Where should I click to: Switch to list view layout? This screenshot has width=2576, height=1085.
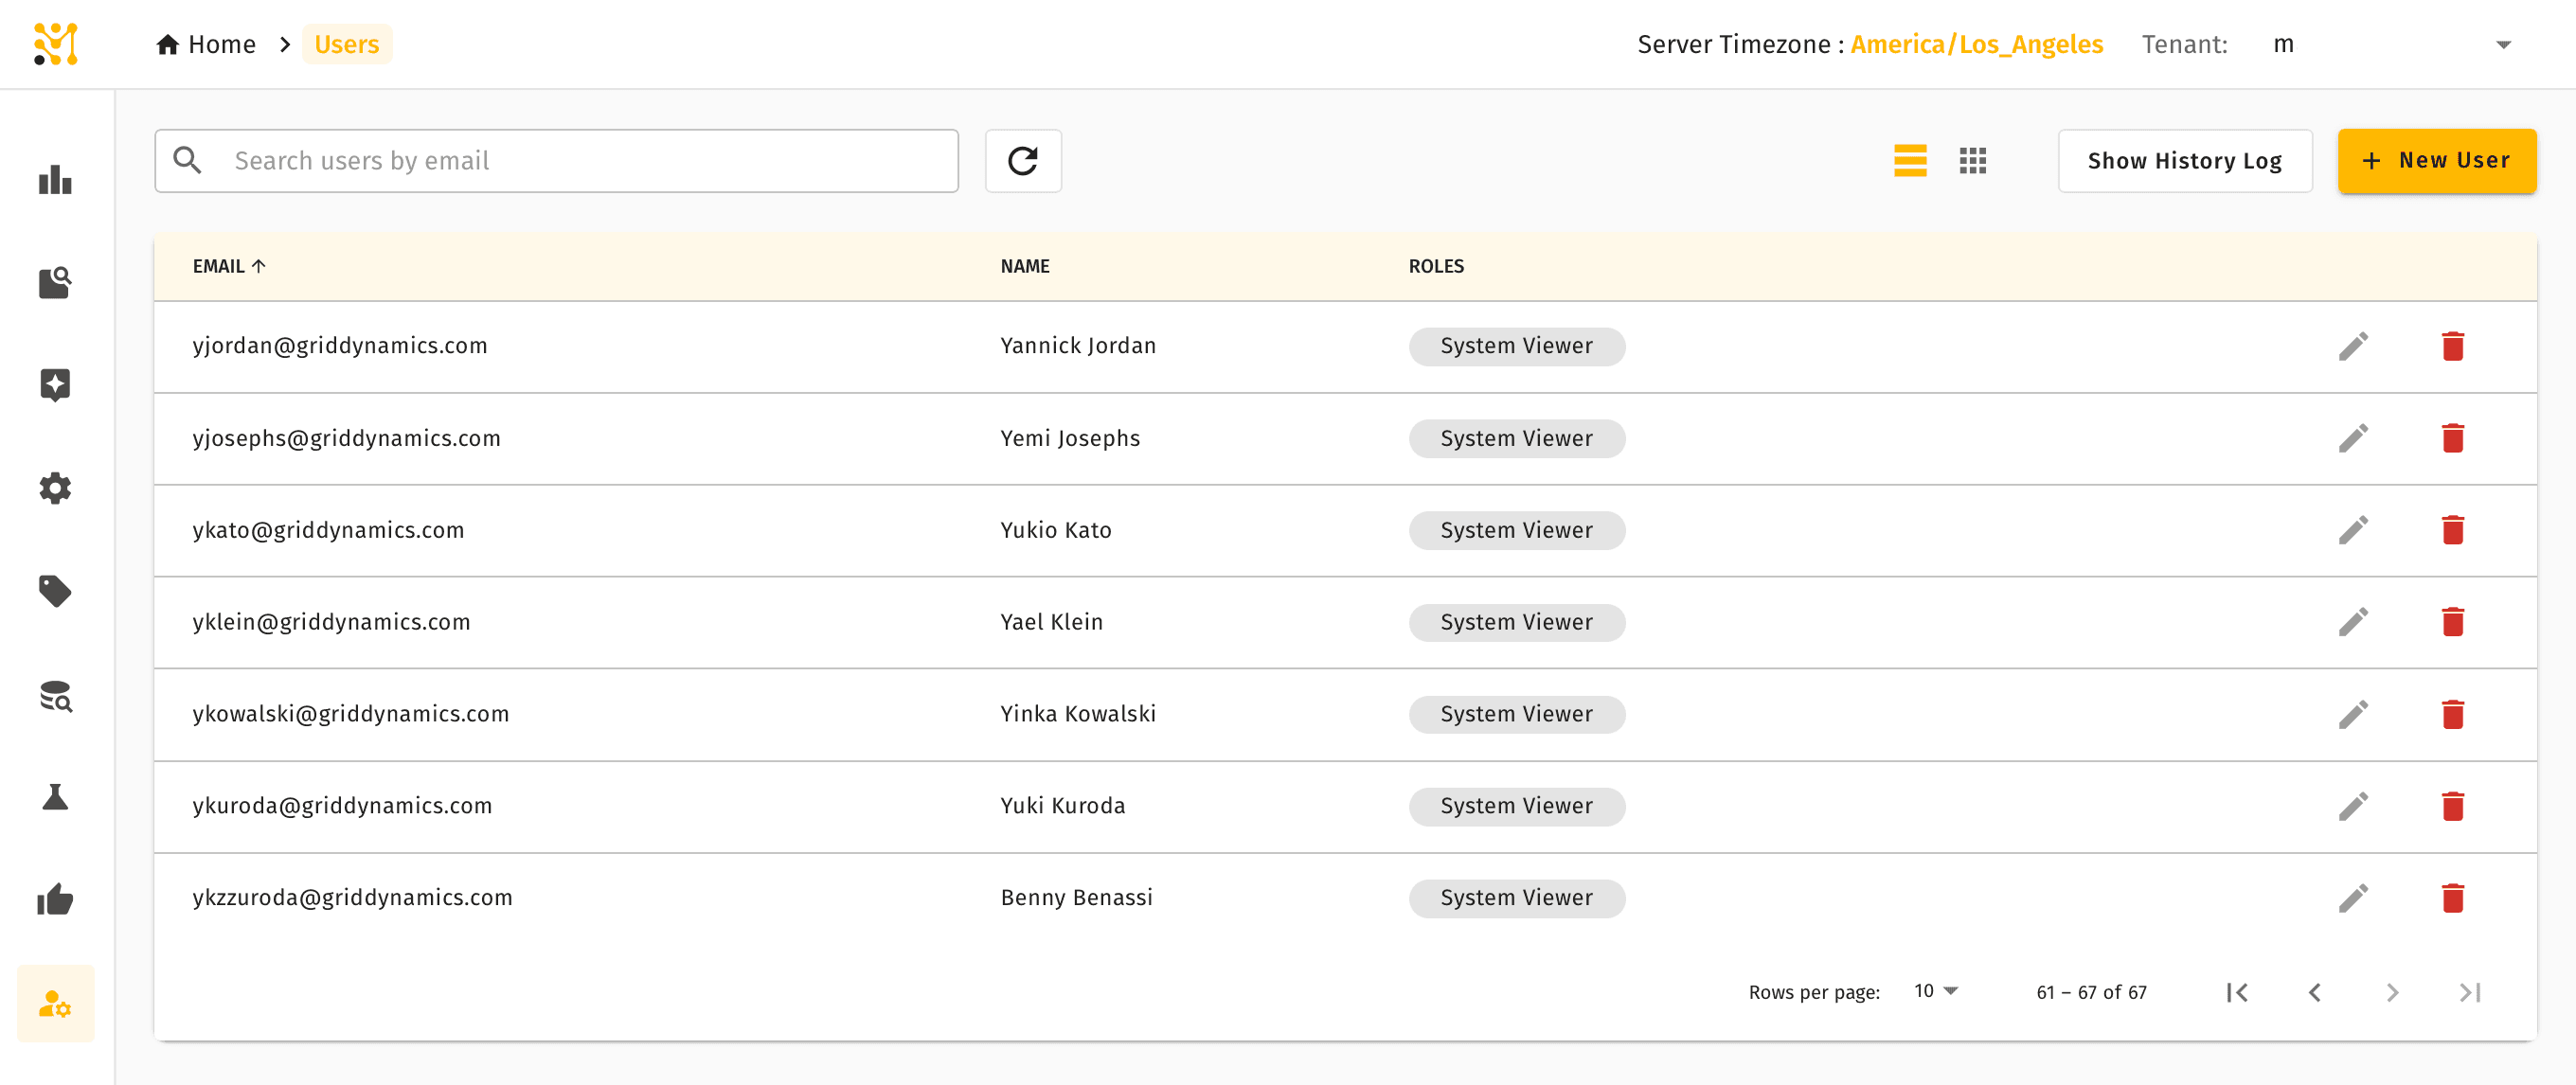coord(1910,161)
